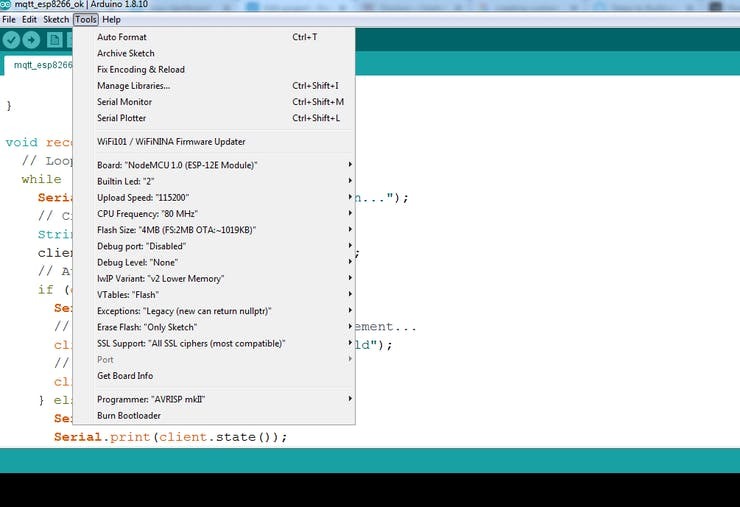740x507 pixels.
Task: Click the New sketch page icon
Action: pyautogui.click(x=54, y=40)
